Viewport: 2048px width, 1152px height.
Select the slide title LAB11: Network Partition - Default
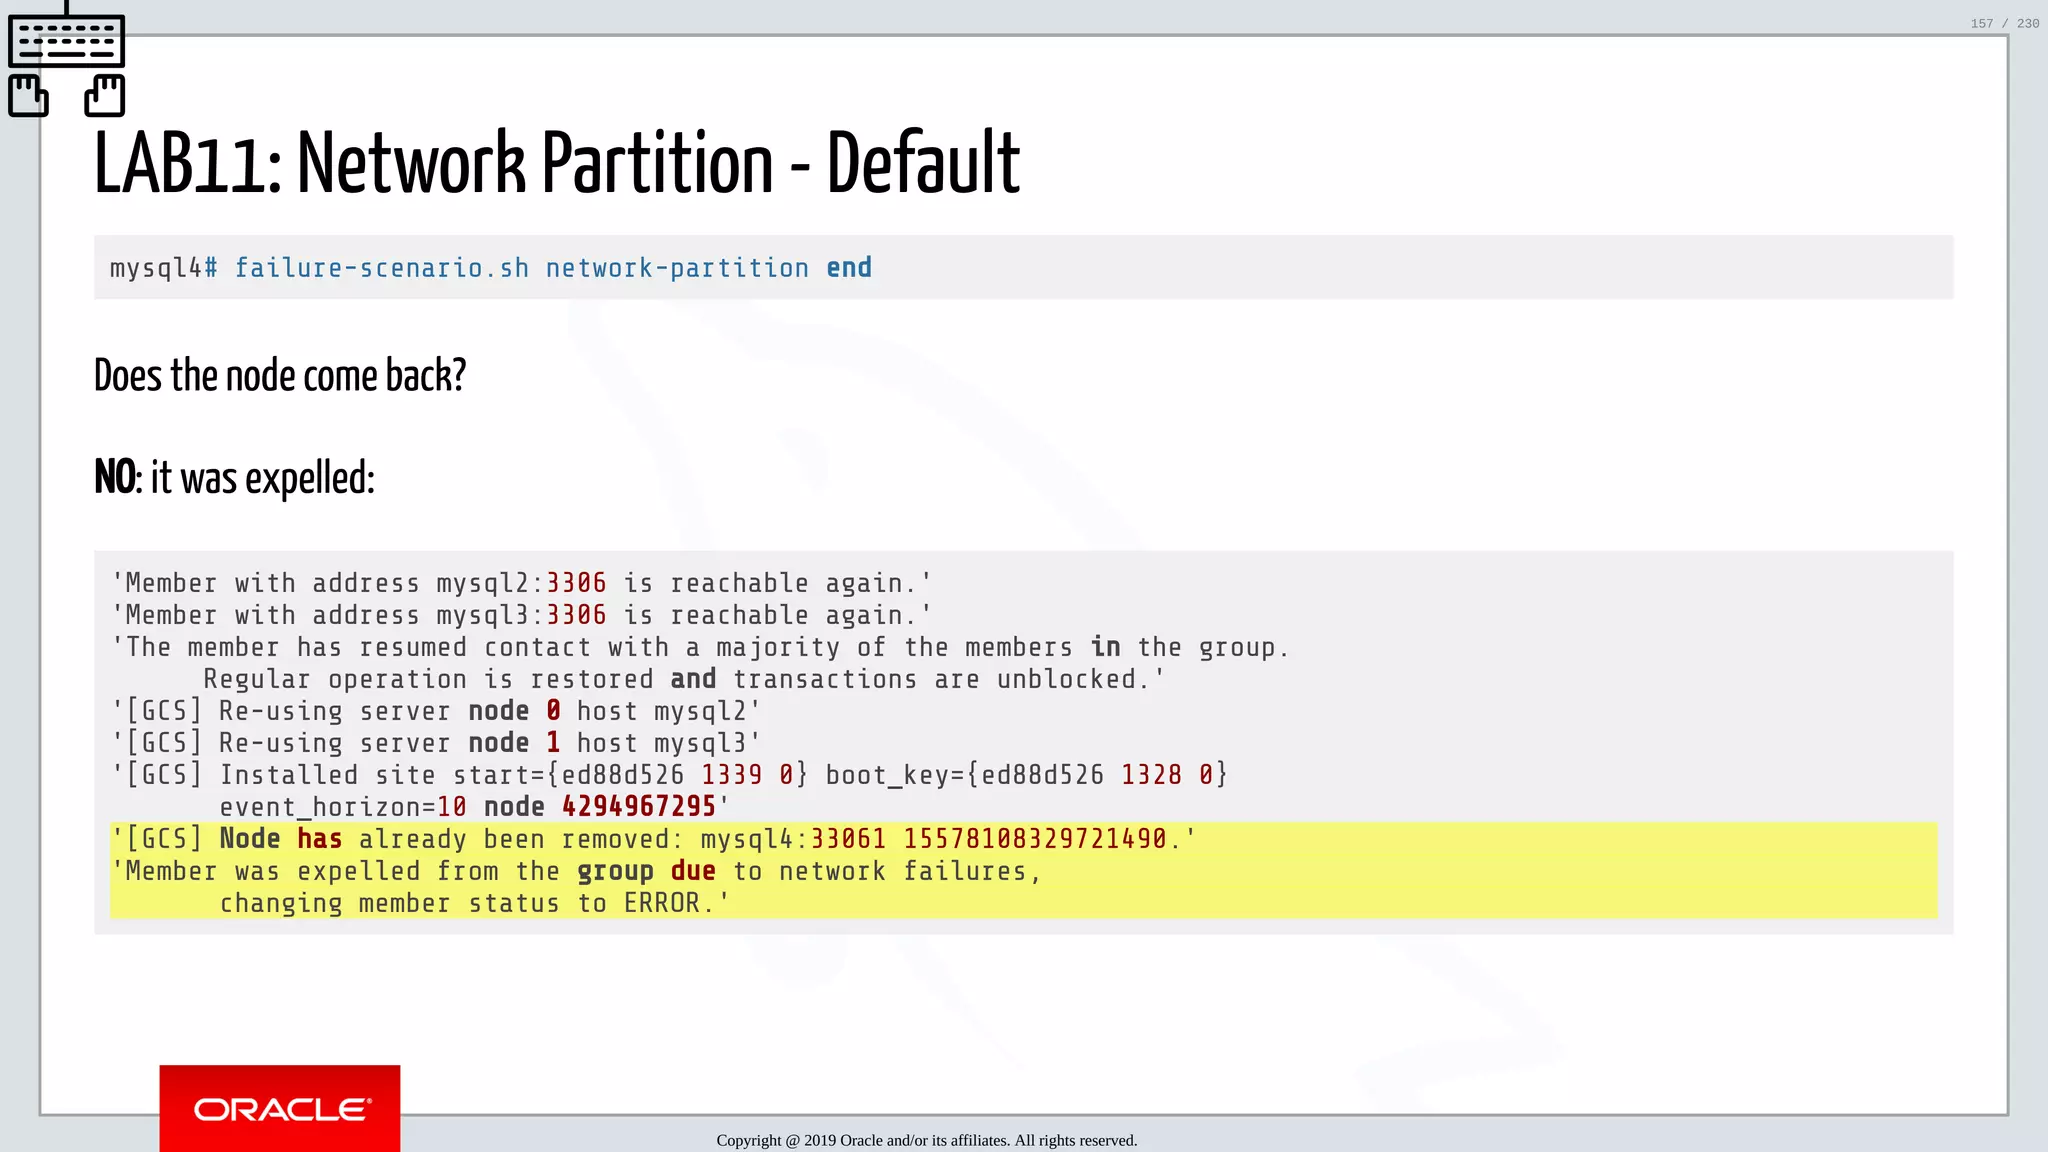click(x=556, y=163)
